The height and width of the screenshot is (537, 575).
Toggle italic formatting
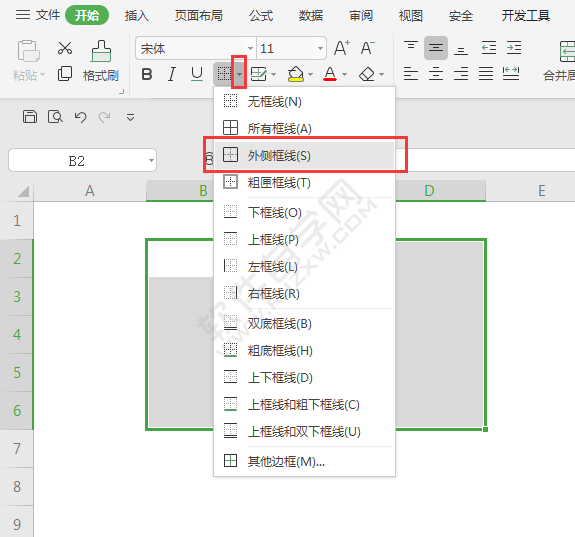click(x=172, y=74)
